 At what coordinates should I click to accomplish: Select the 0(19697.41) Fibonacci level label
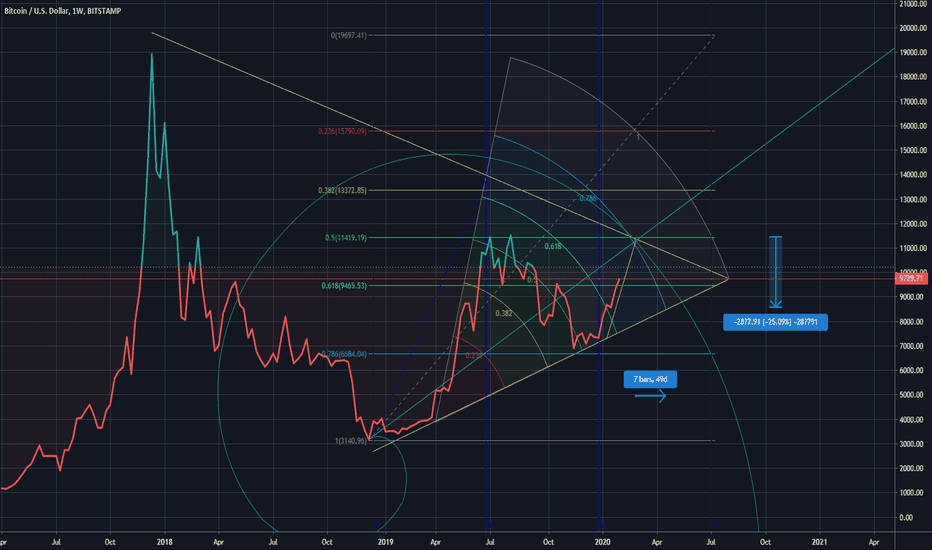click(x=349, y=36)
